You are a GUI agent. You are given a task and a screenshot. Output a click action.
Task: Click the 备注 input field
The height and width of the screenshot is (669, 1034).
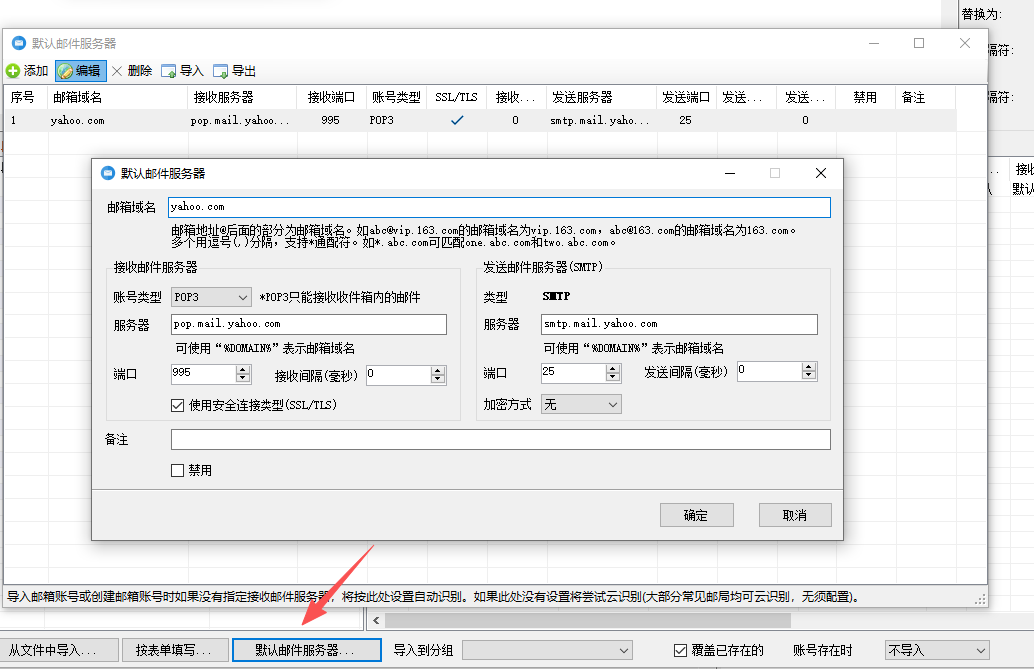(x=501, y=439)
